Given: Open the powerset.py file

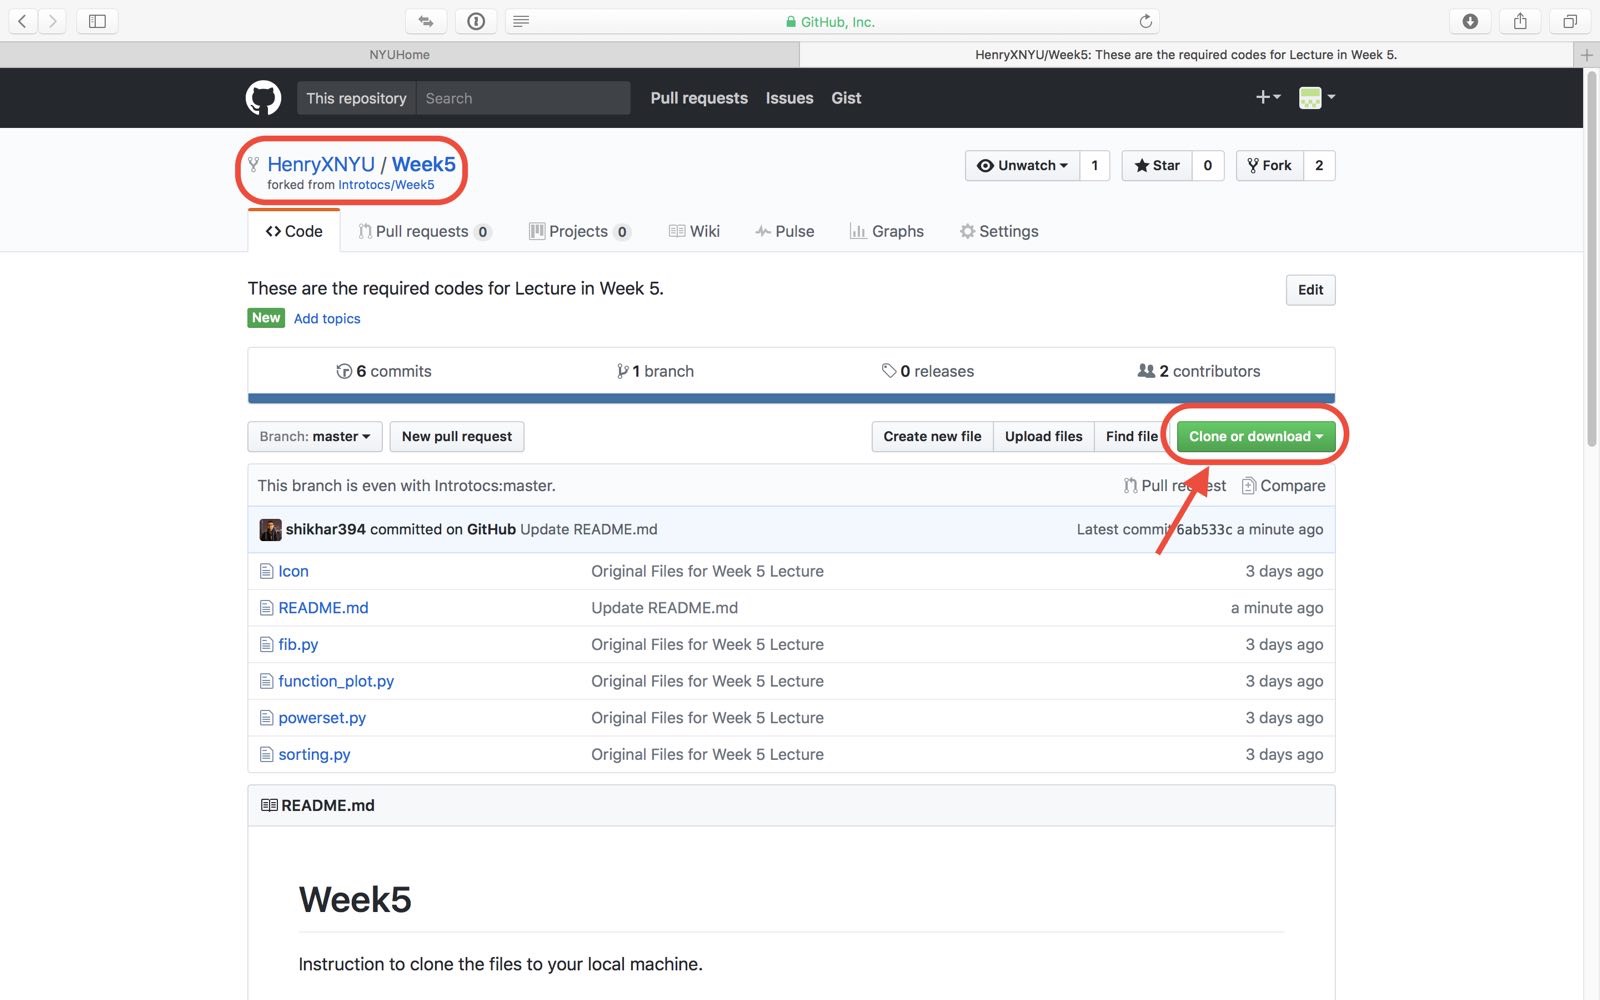Looking at the screenshot, I should click(322, 718).
